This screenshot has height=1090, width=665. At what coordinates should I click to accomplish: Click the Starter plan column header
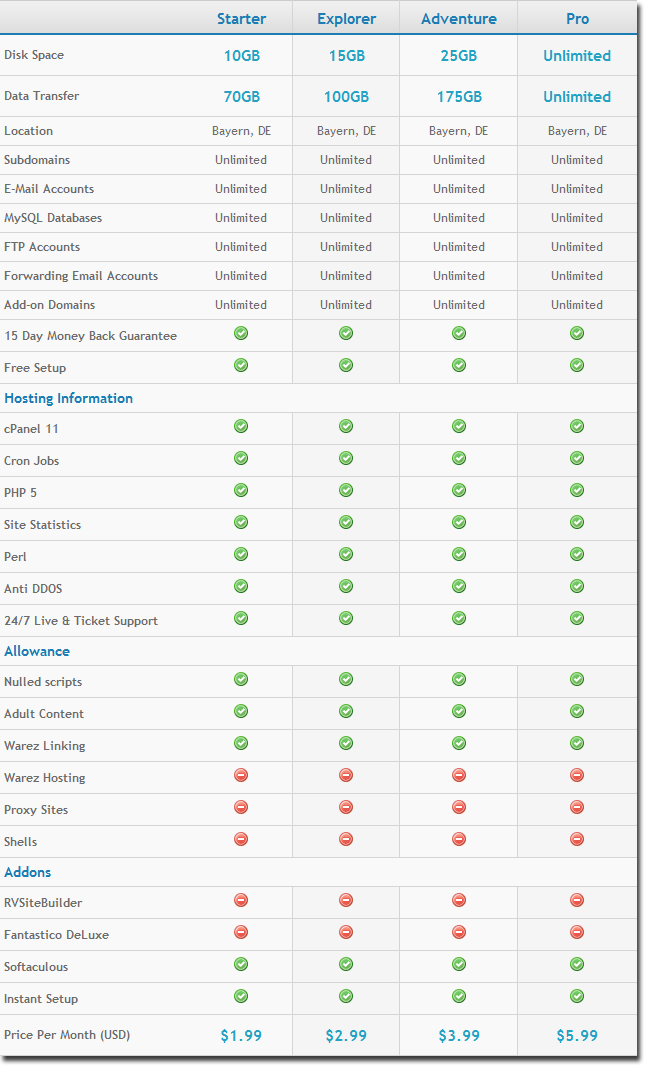click(241, 19)
